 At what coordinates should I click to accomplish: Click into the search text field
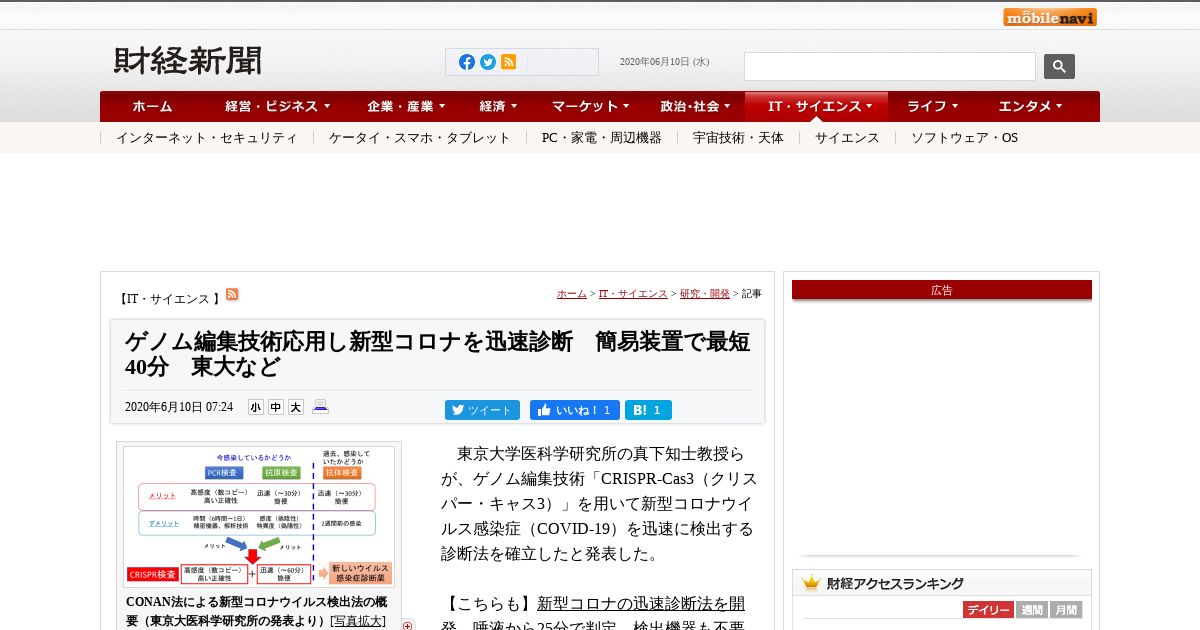tap(890, 66)
